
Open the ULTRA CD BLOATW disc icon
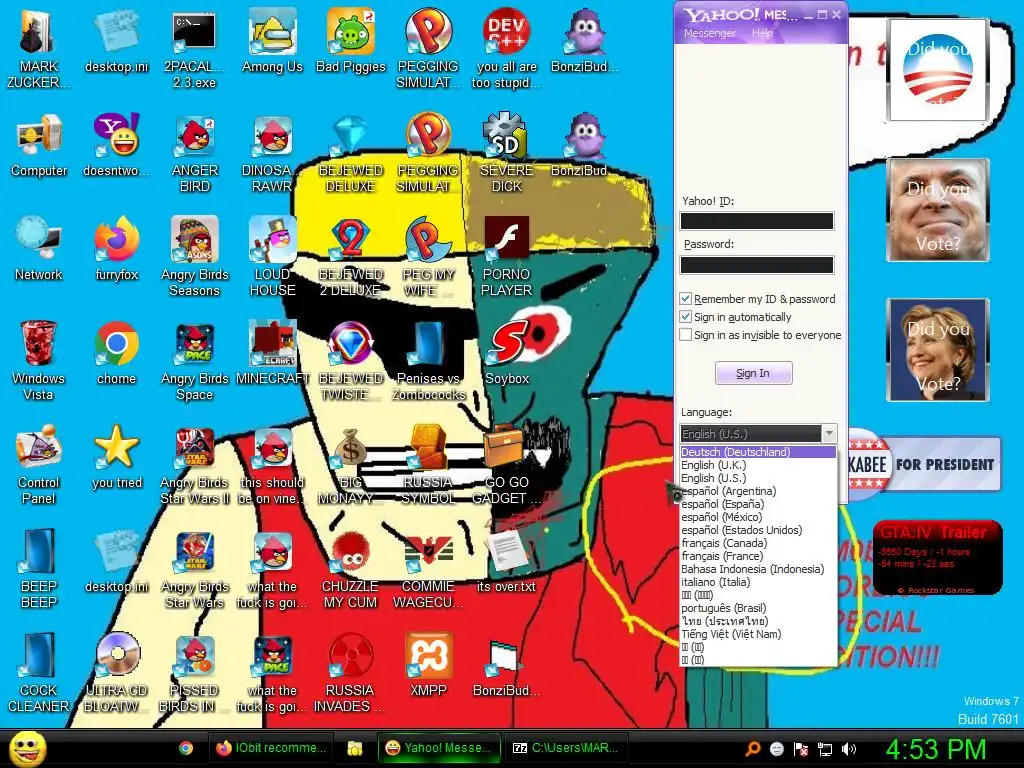tap(116, 673)
